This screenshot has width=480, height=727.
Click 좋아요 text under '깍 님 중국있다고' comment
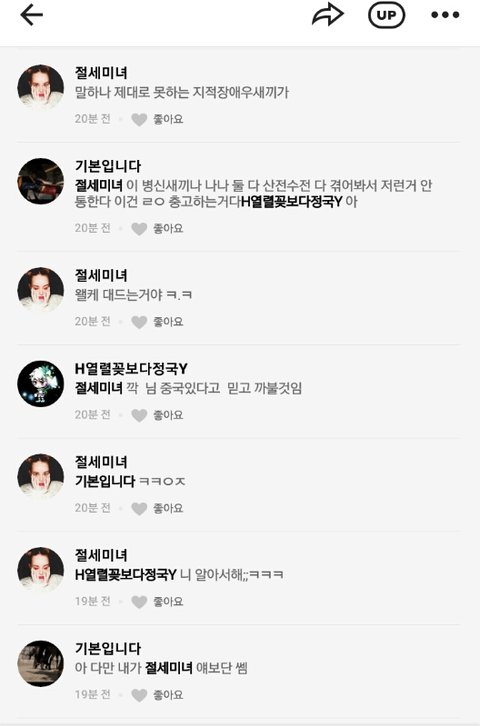tap(168, 415)
